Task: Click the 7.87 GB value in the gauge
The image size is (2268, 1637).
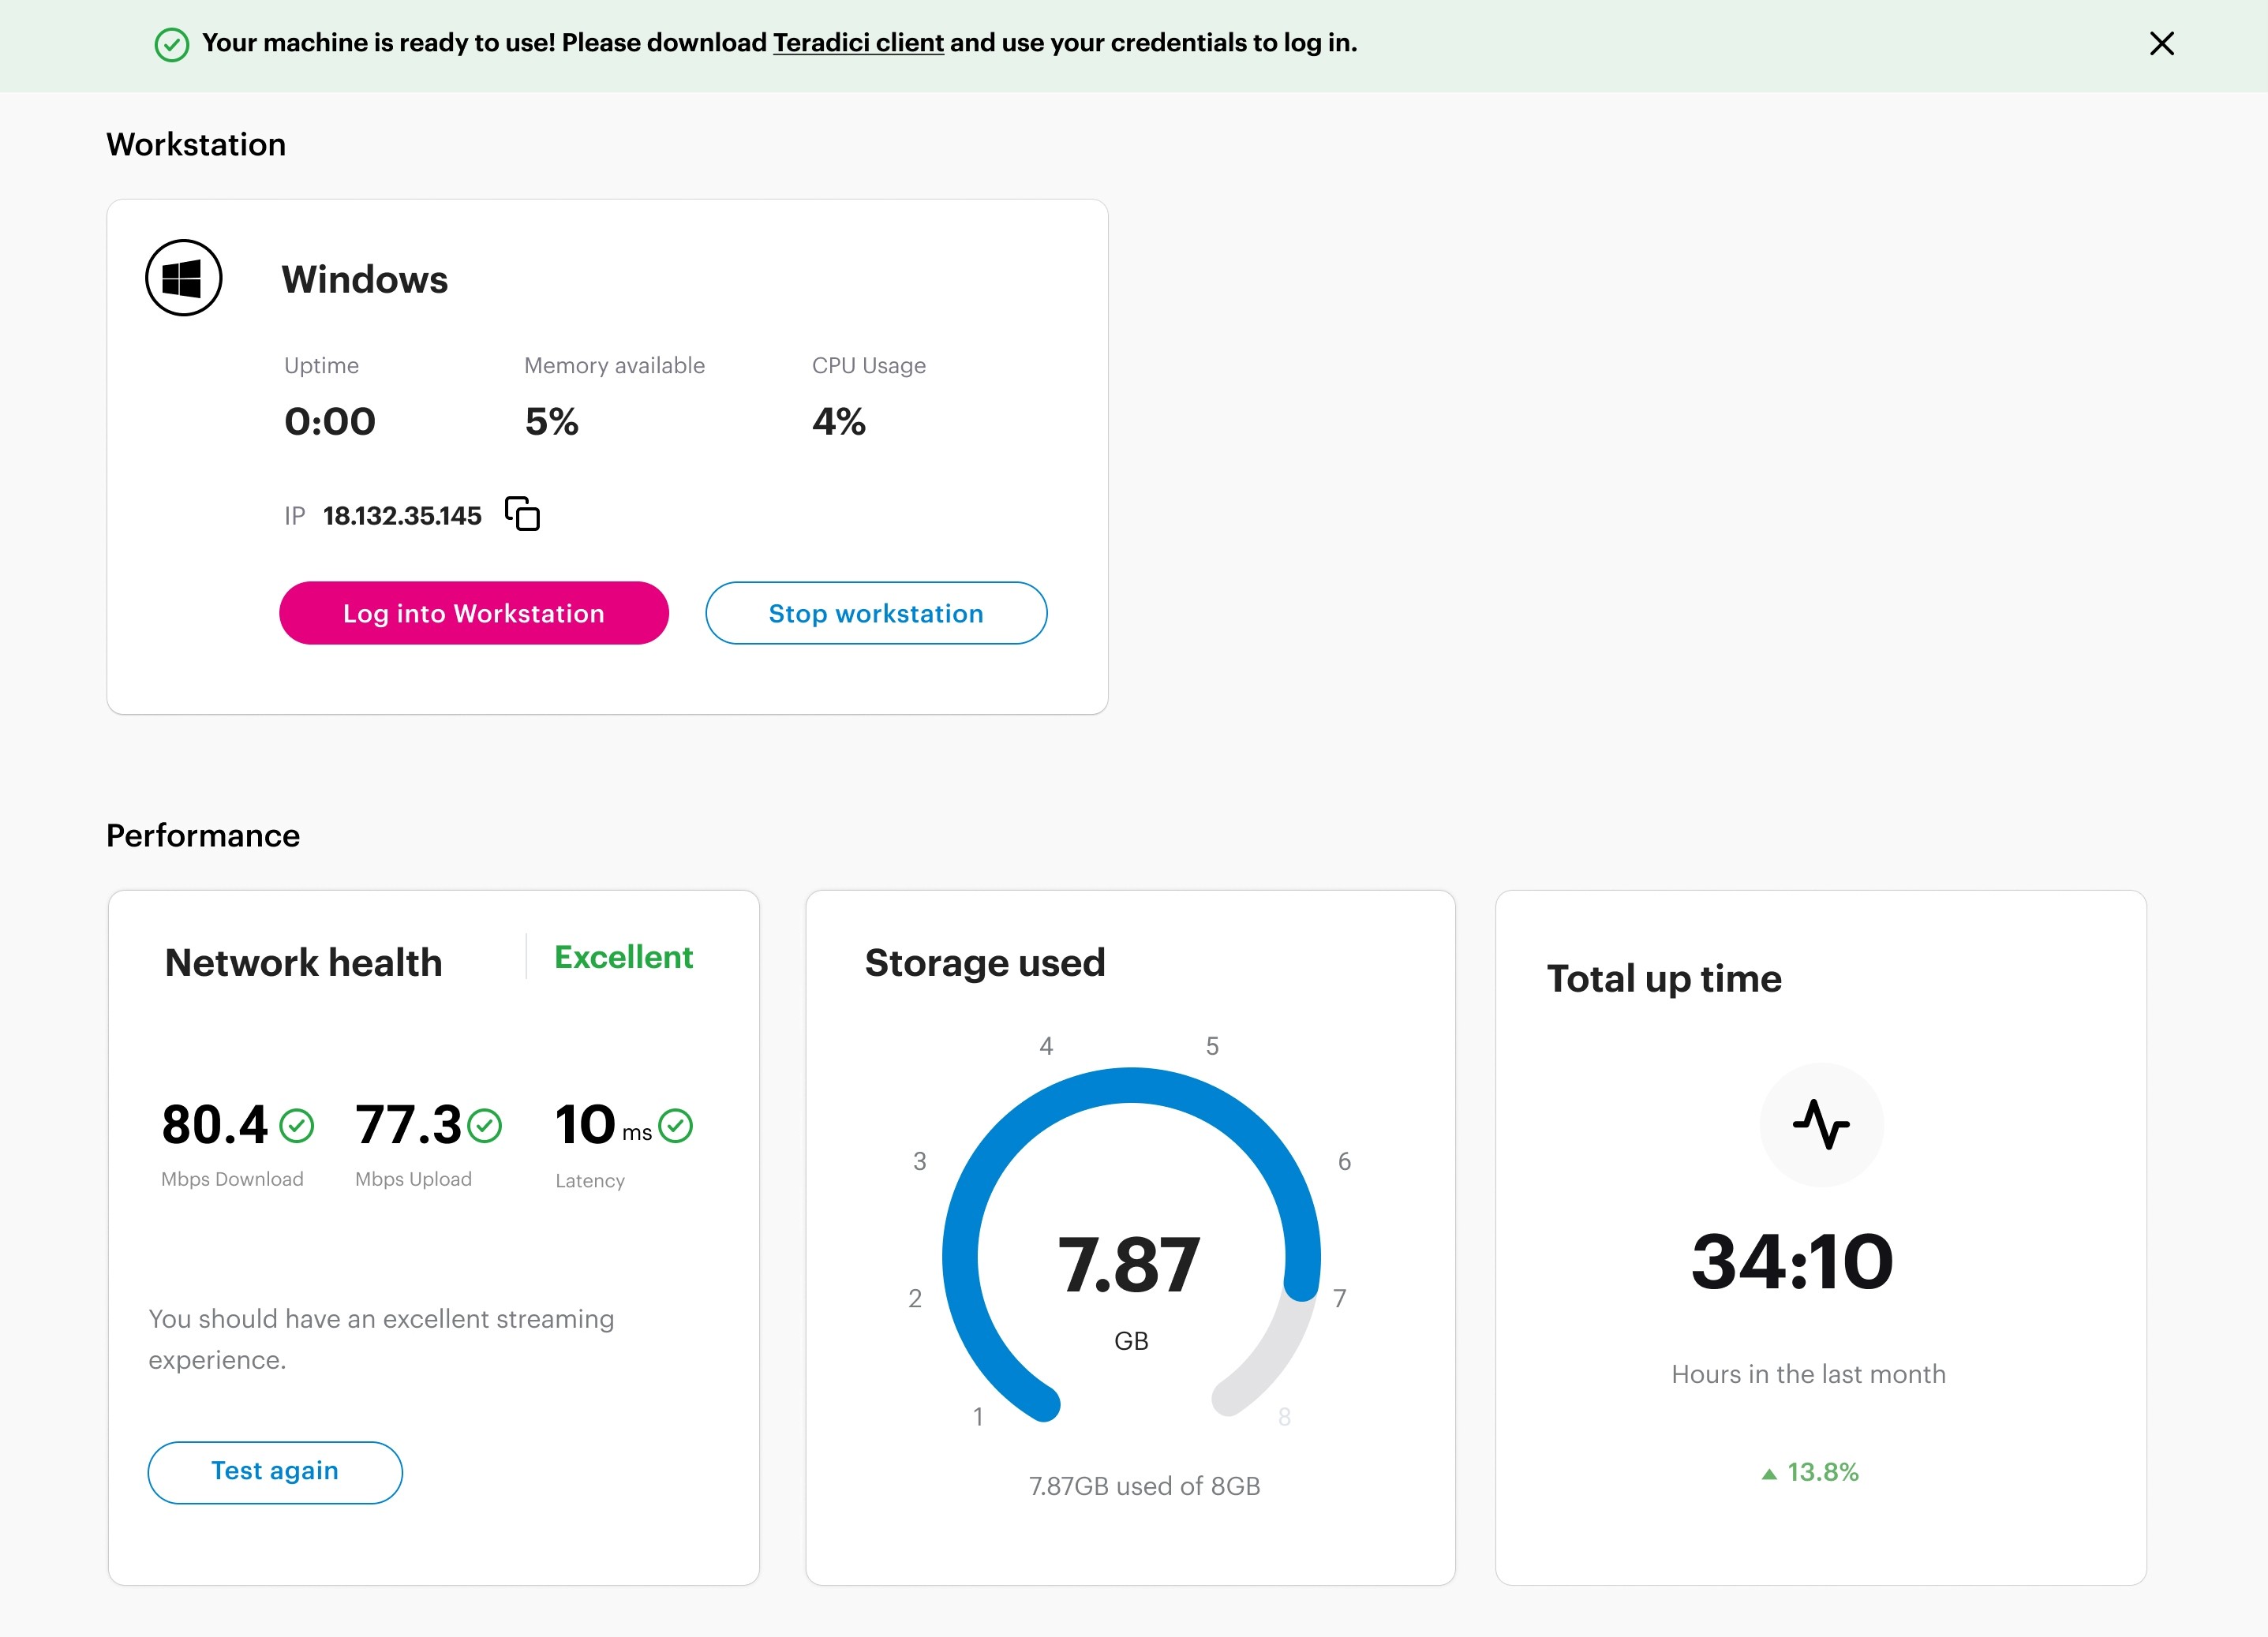Action: (1128, 1266)
